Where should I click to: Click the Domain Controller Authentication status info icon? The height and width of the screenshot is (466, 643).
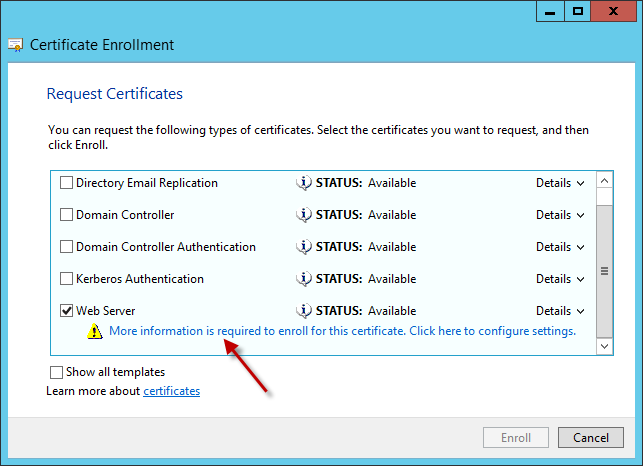coord(304,247)
